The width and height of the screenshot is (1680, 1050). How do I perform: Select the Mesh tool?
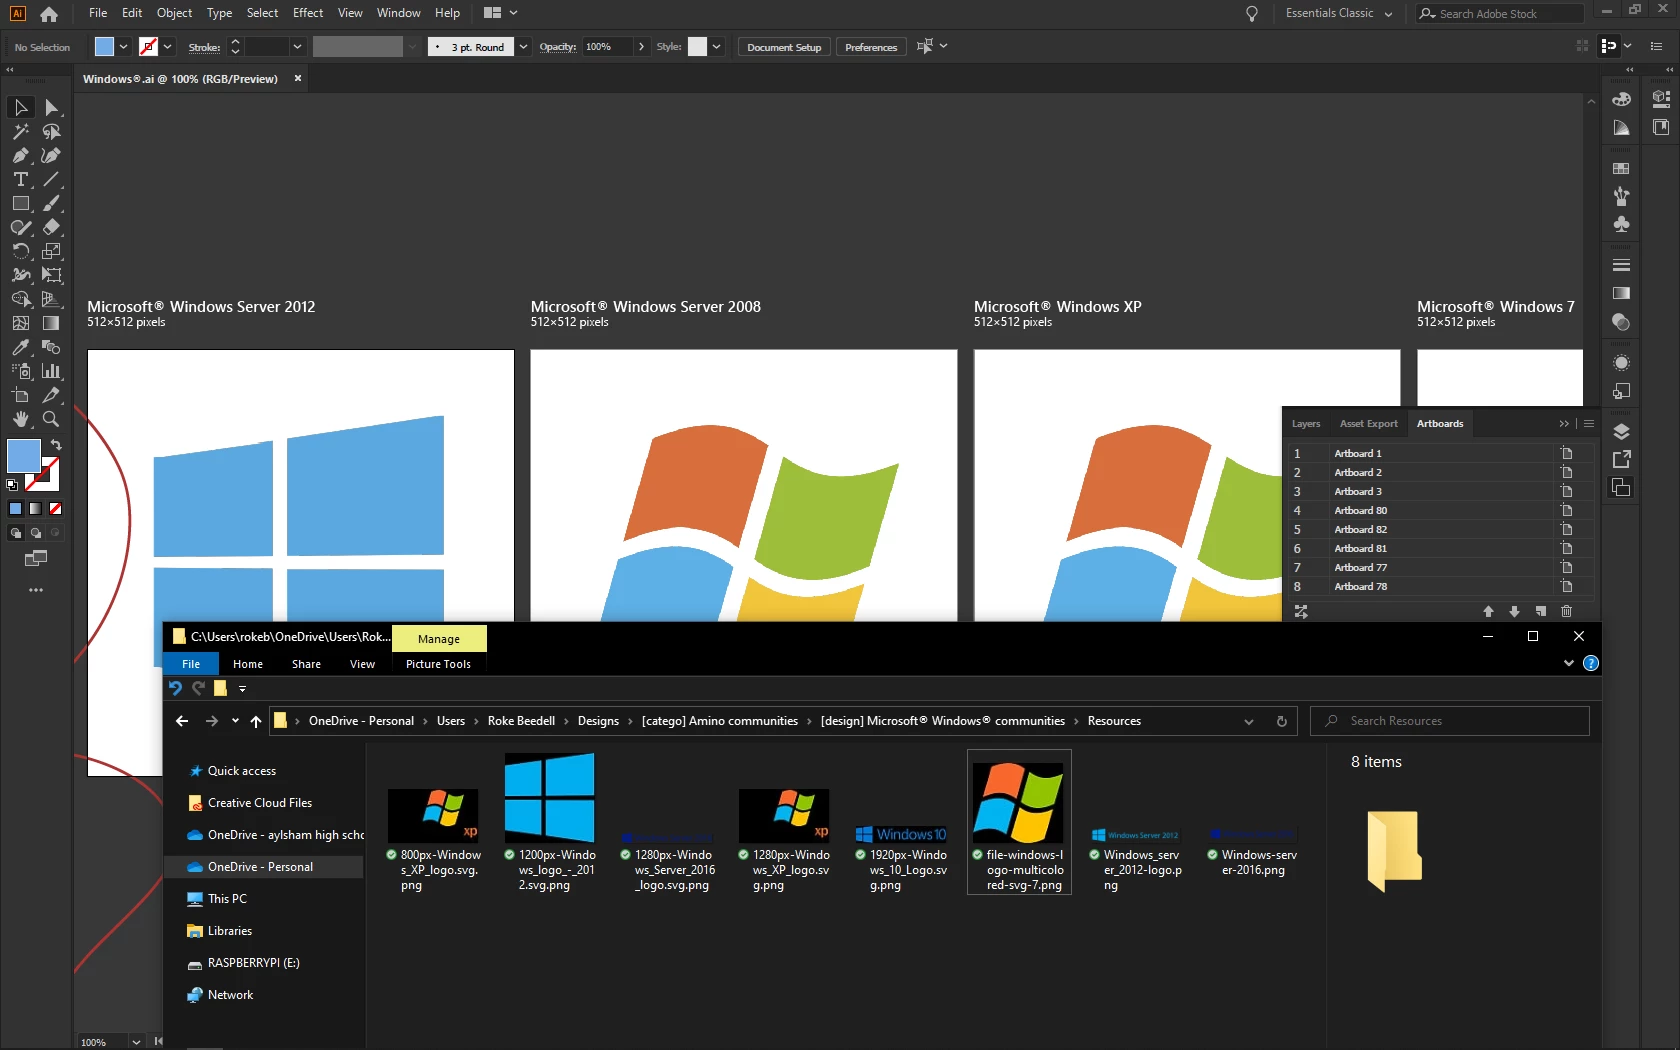coord(21,323)
